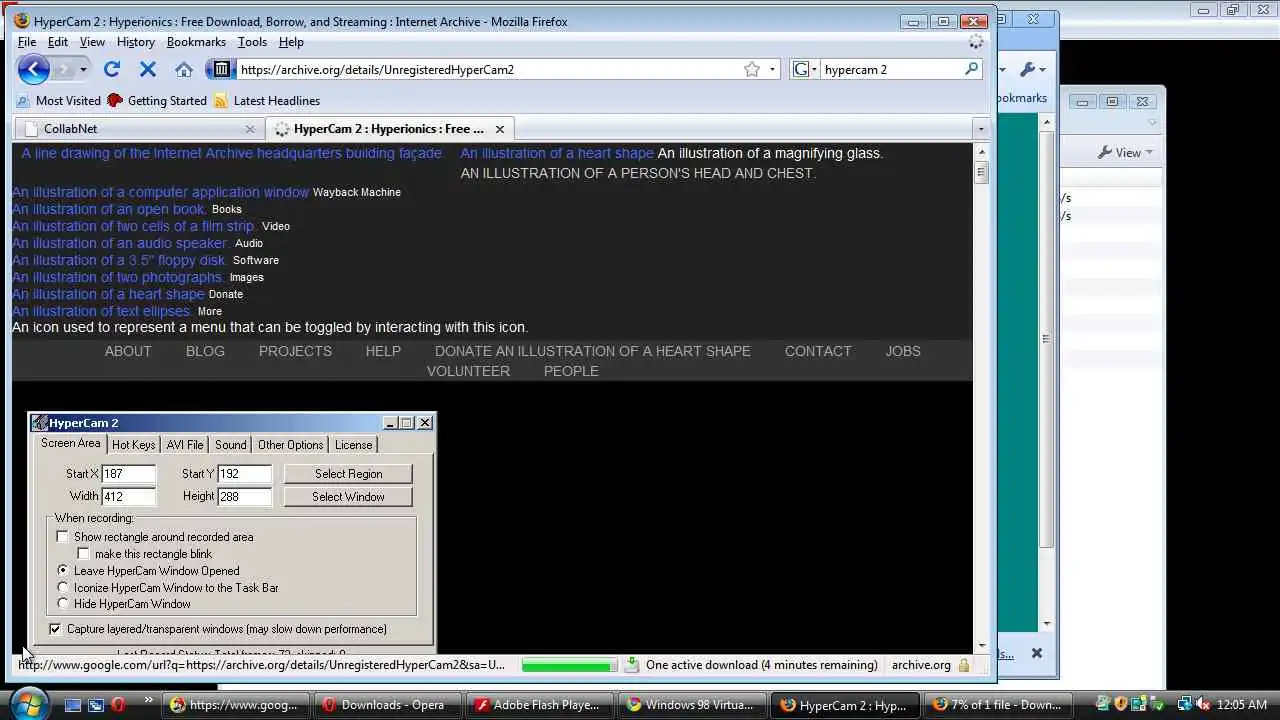Open the History menu
This screenshot has height=720, width=1280.
(x=135, y=42)
